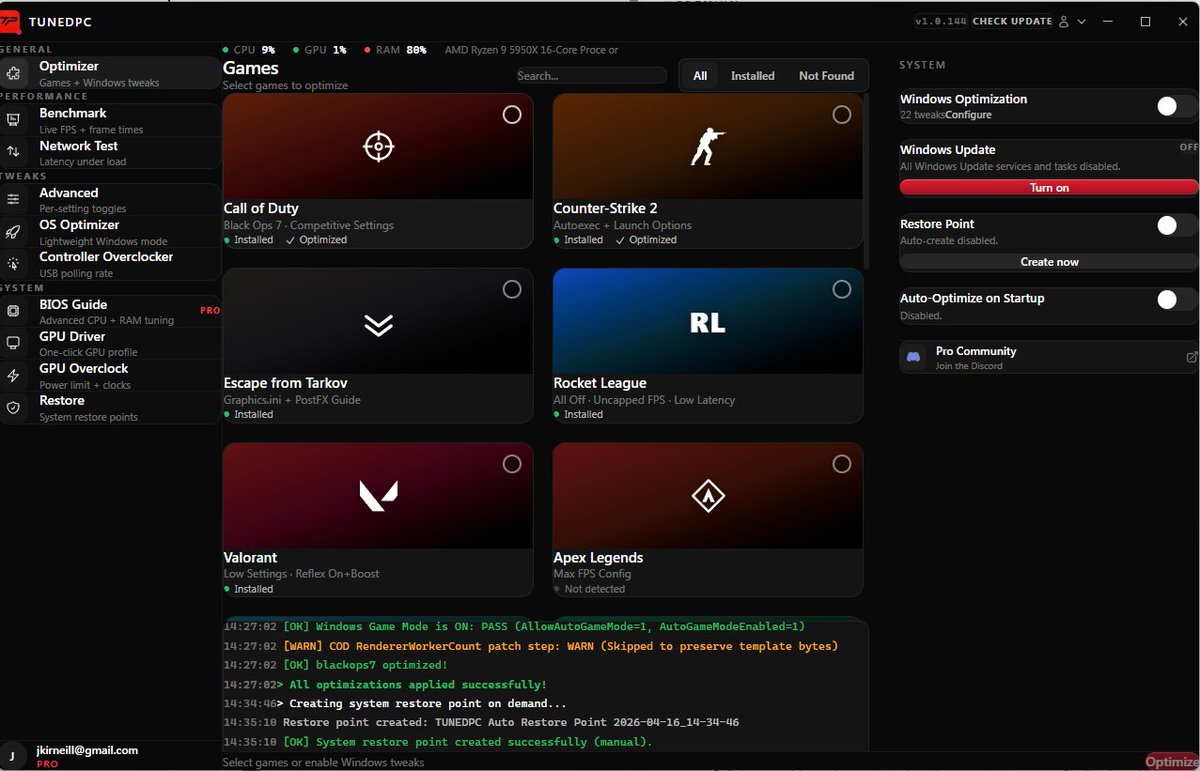This screenshot has height=771, width=1200.
Task: Click the 'All optimizations applied successfully!' log line
Action: (385, 685)
